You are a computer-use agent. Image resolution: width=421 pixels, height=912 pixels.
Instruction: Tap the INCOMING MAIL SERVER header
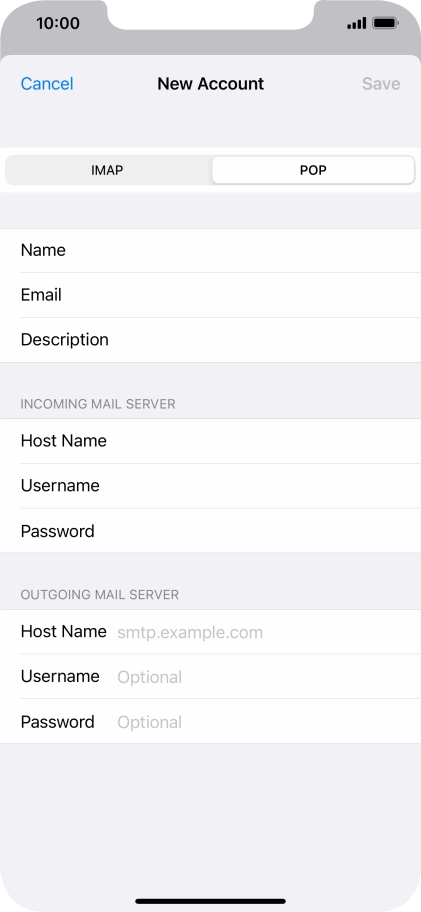[98, 404]
